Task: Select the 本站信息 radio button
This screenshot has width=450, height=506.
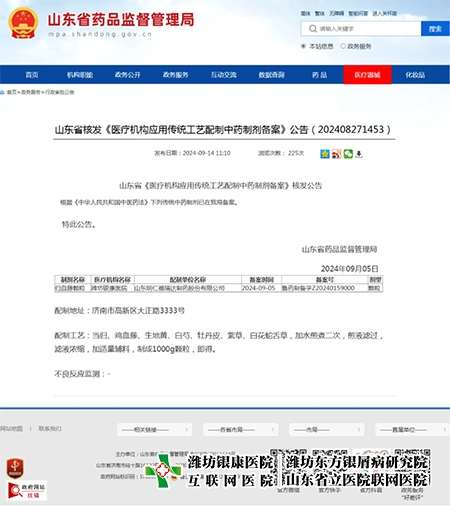Action: pyautogui.click(x=303, y=46)
